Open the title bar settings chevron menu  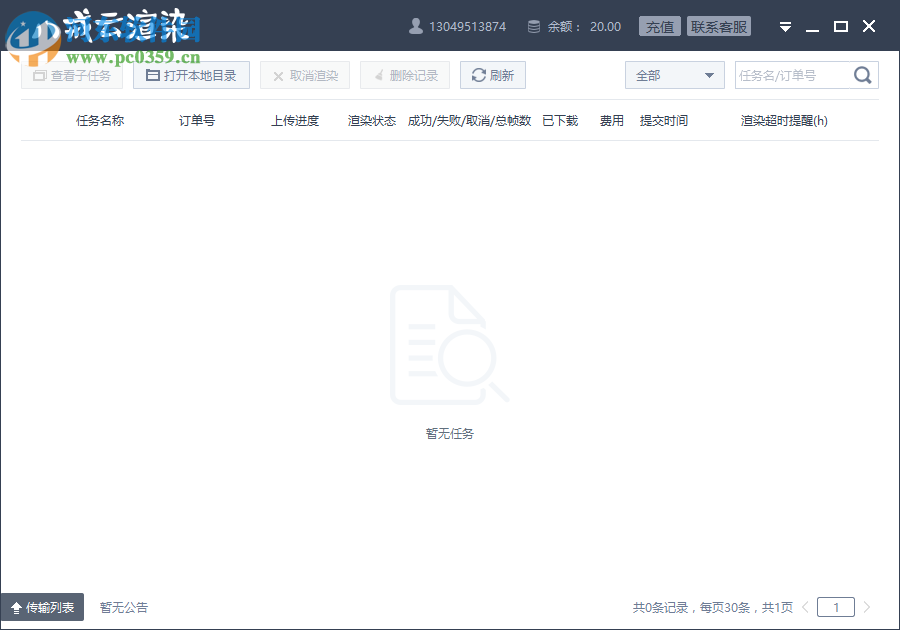(785, 26)
